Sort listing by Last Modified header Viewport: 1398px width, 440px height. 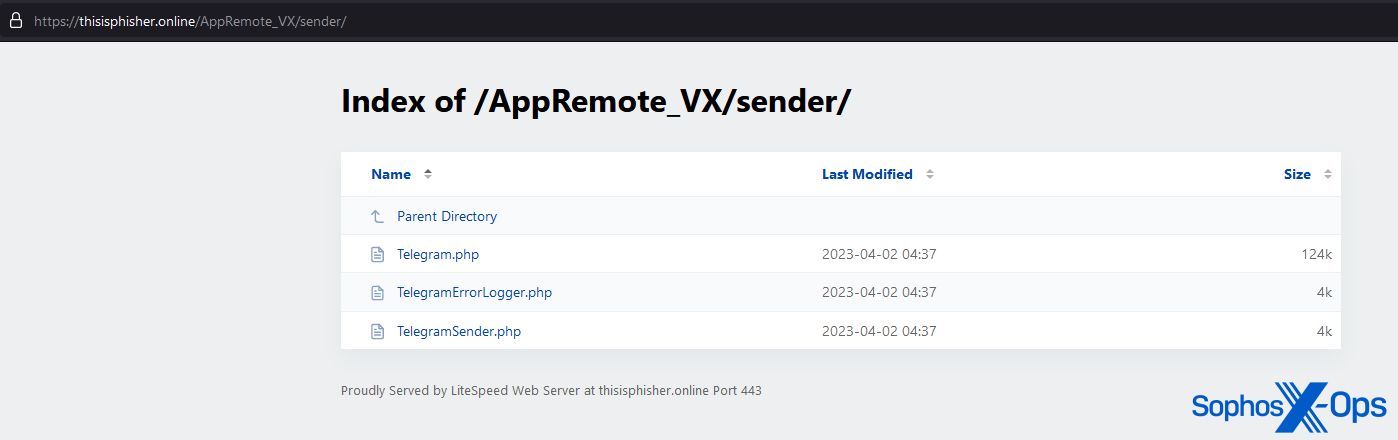867,174
